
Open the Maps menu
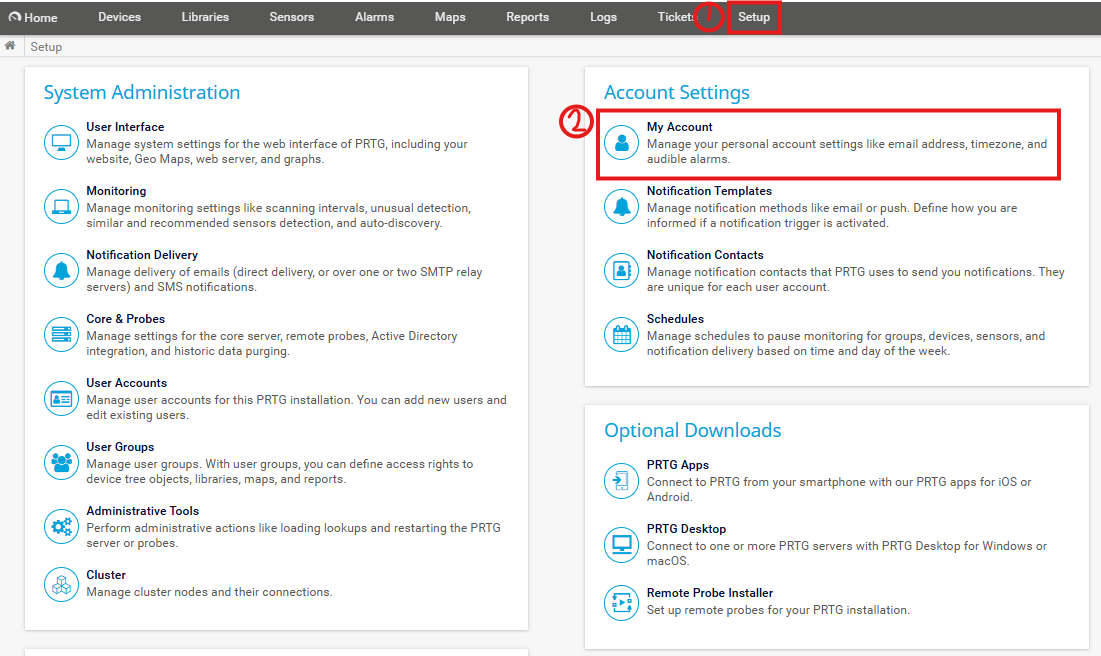[x=450, y=17]
